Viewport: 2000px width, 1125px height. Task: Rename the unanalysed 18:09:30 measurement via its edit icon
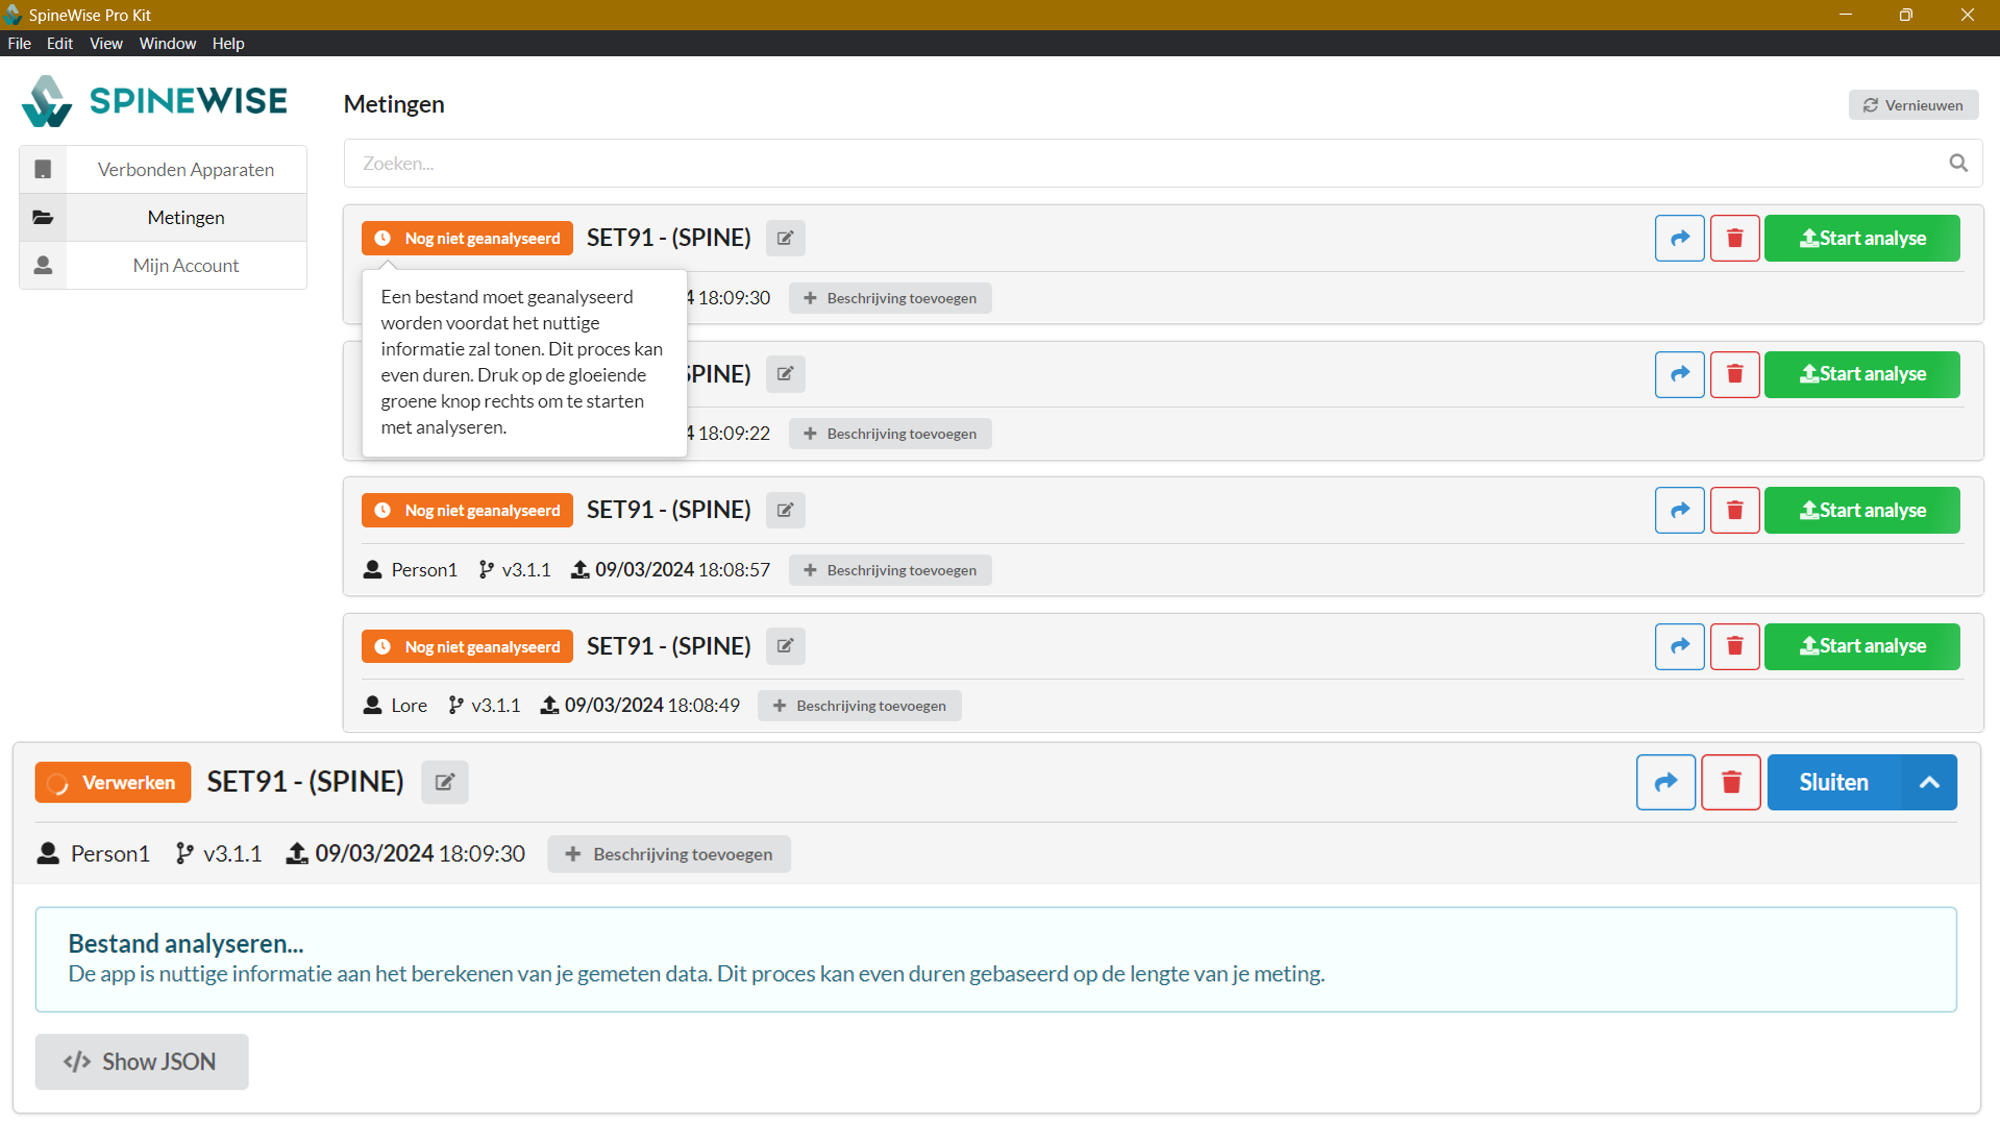click(785, 238)
